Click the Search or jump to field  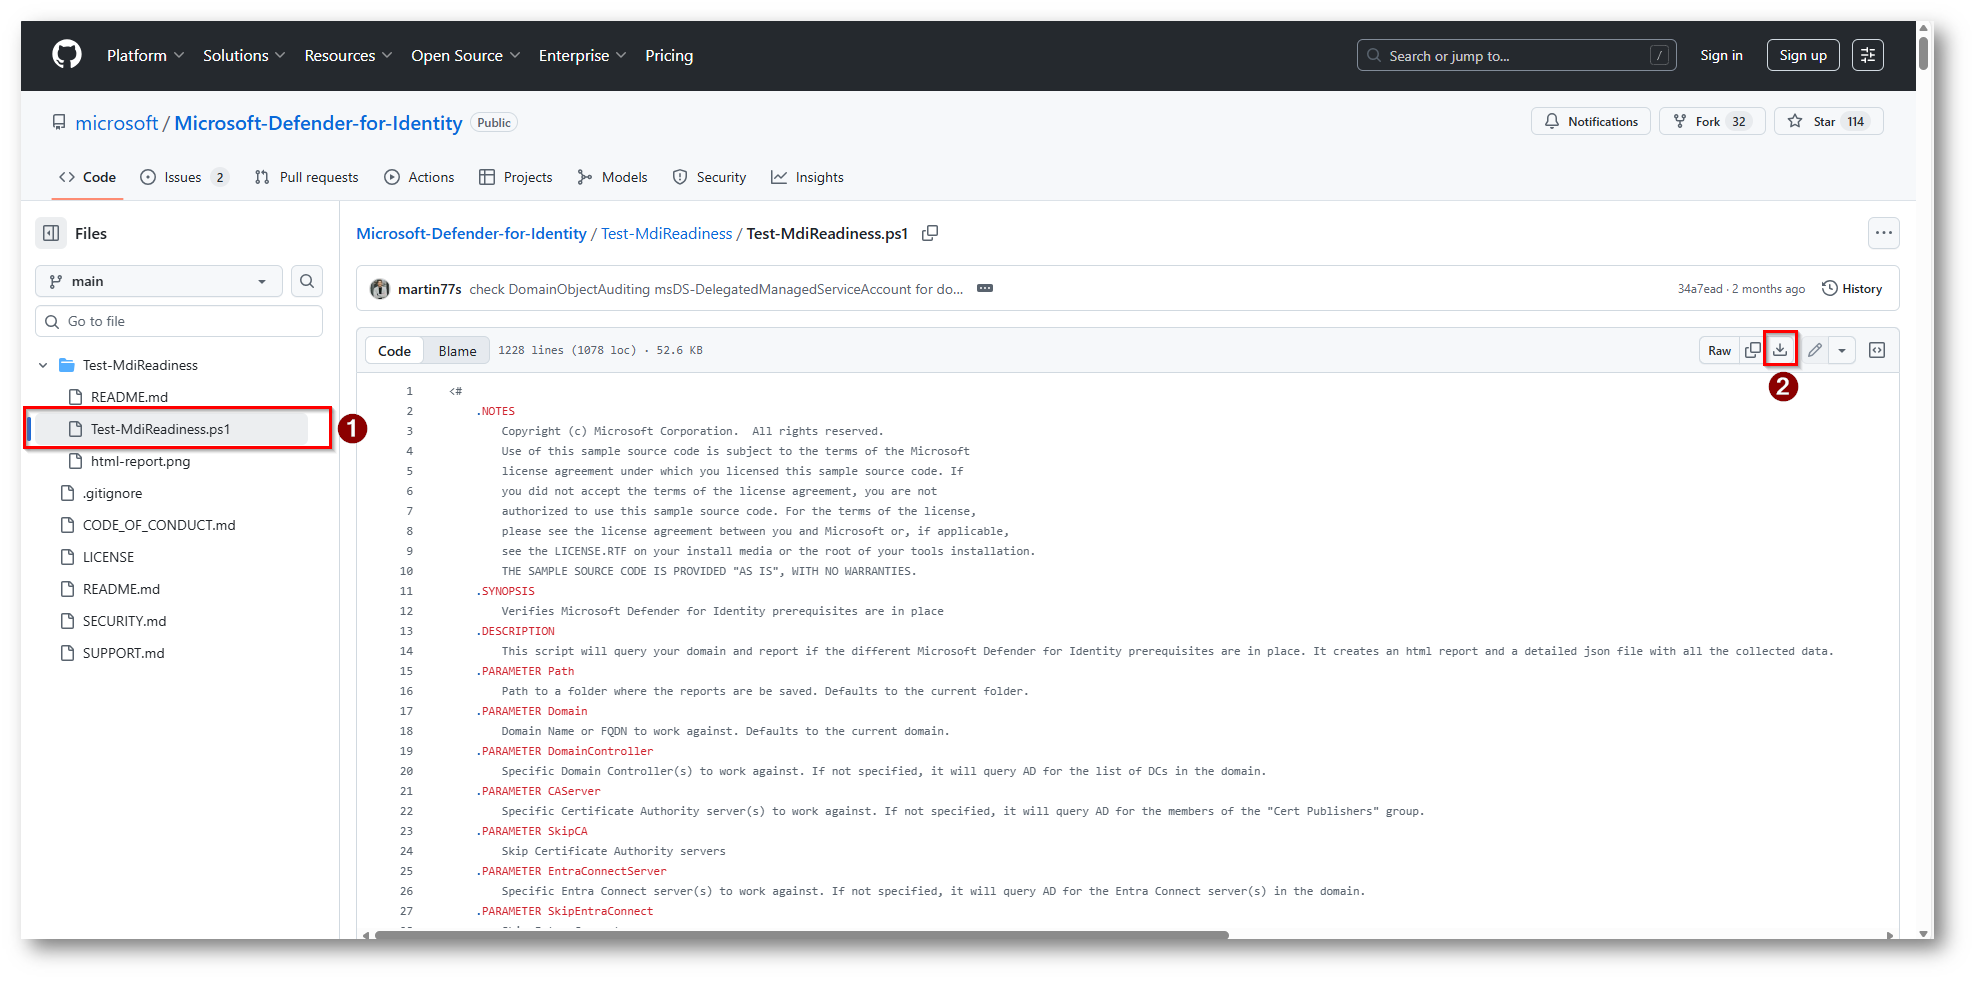pyautogui.click(x=1516, y=55)
